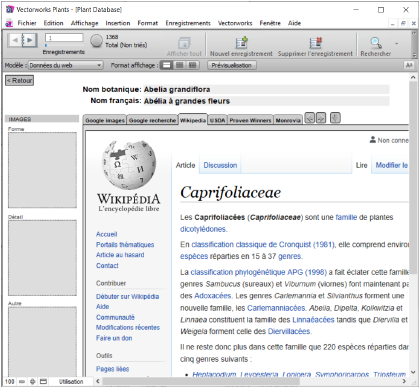Open the Modèle Données du web dropdown
Viewport: 420px width, 388px height.
pos(65,65)
